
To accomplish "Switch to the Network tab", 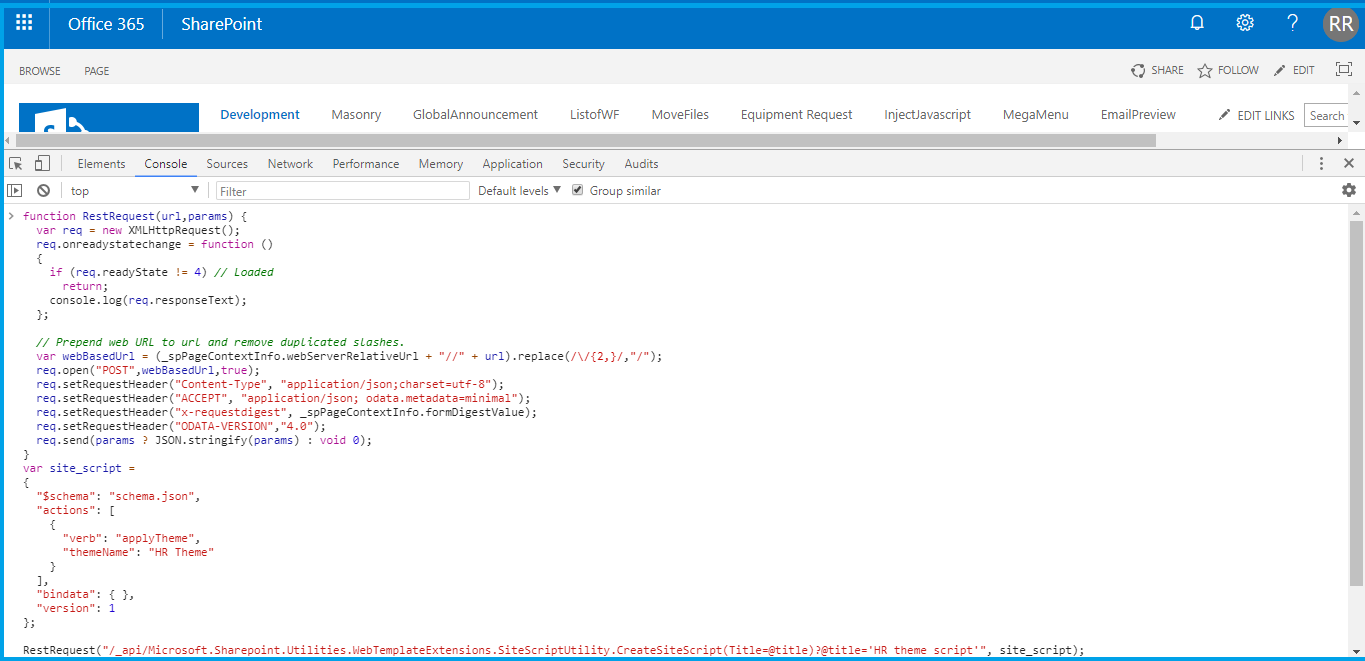I will tap(290, 164).
